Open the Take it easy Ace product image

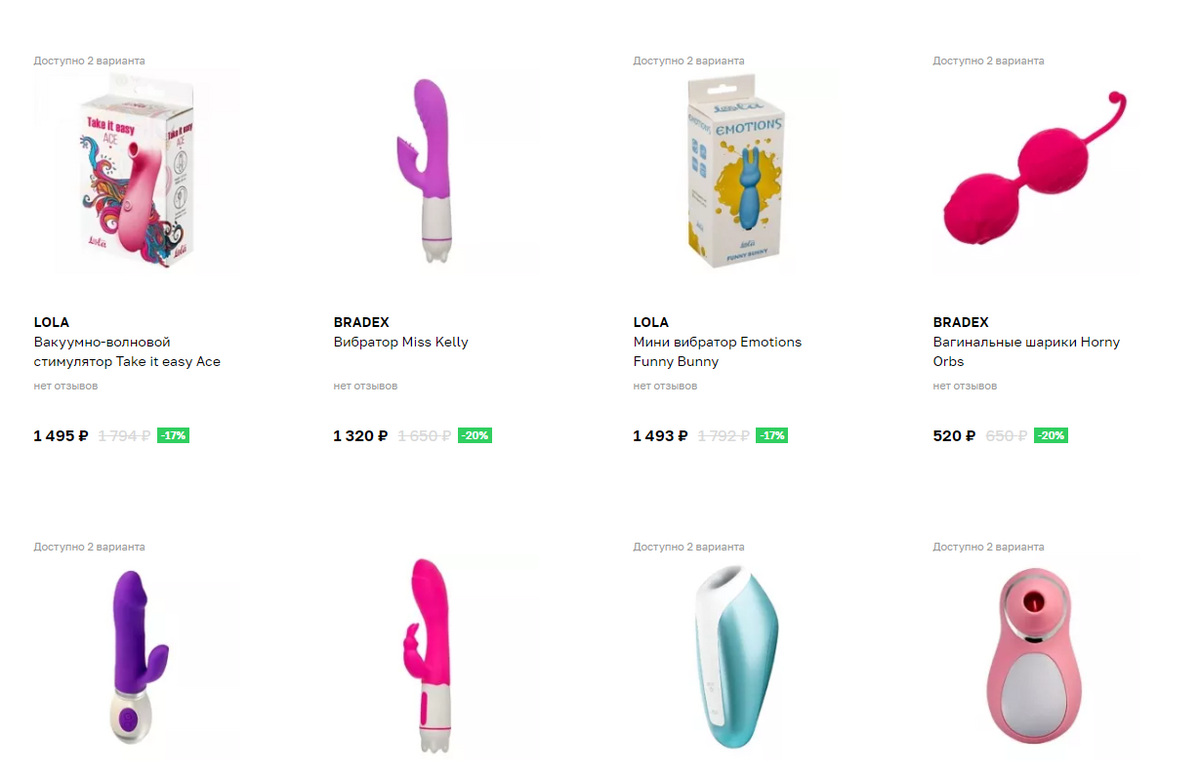point(137,170)
